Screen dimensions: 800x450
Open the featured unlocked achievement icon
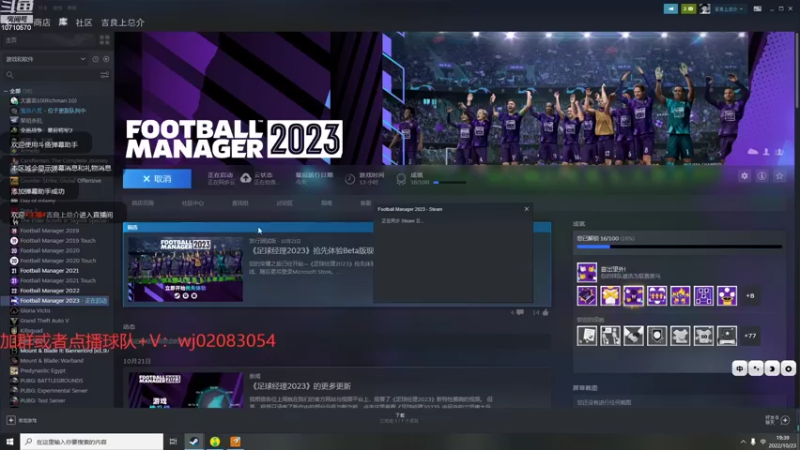[x=587, y=272]
